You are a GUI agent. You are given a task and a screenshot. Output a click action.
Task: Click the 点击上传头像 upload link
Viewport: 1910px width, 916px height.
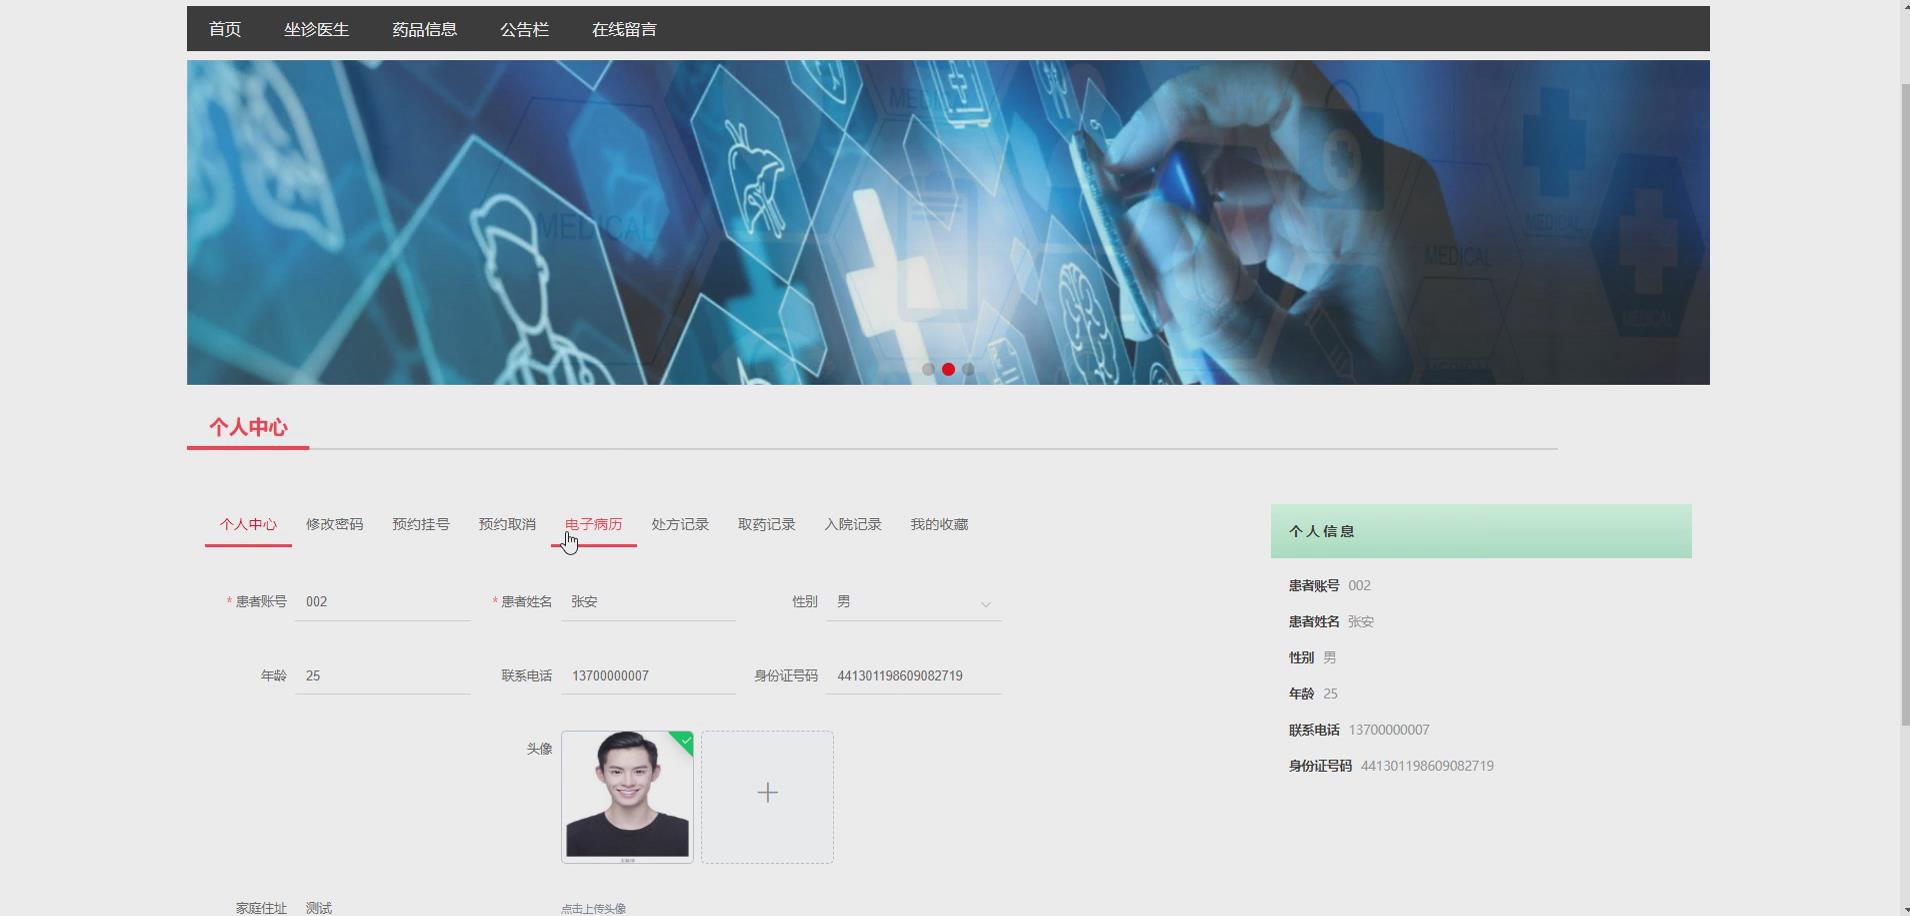592,908
